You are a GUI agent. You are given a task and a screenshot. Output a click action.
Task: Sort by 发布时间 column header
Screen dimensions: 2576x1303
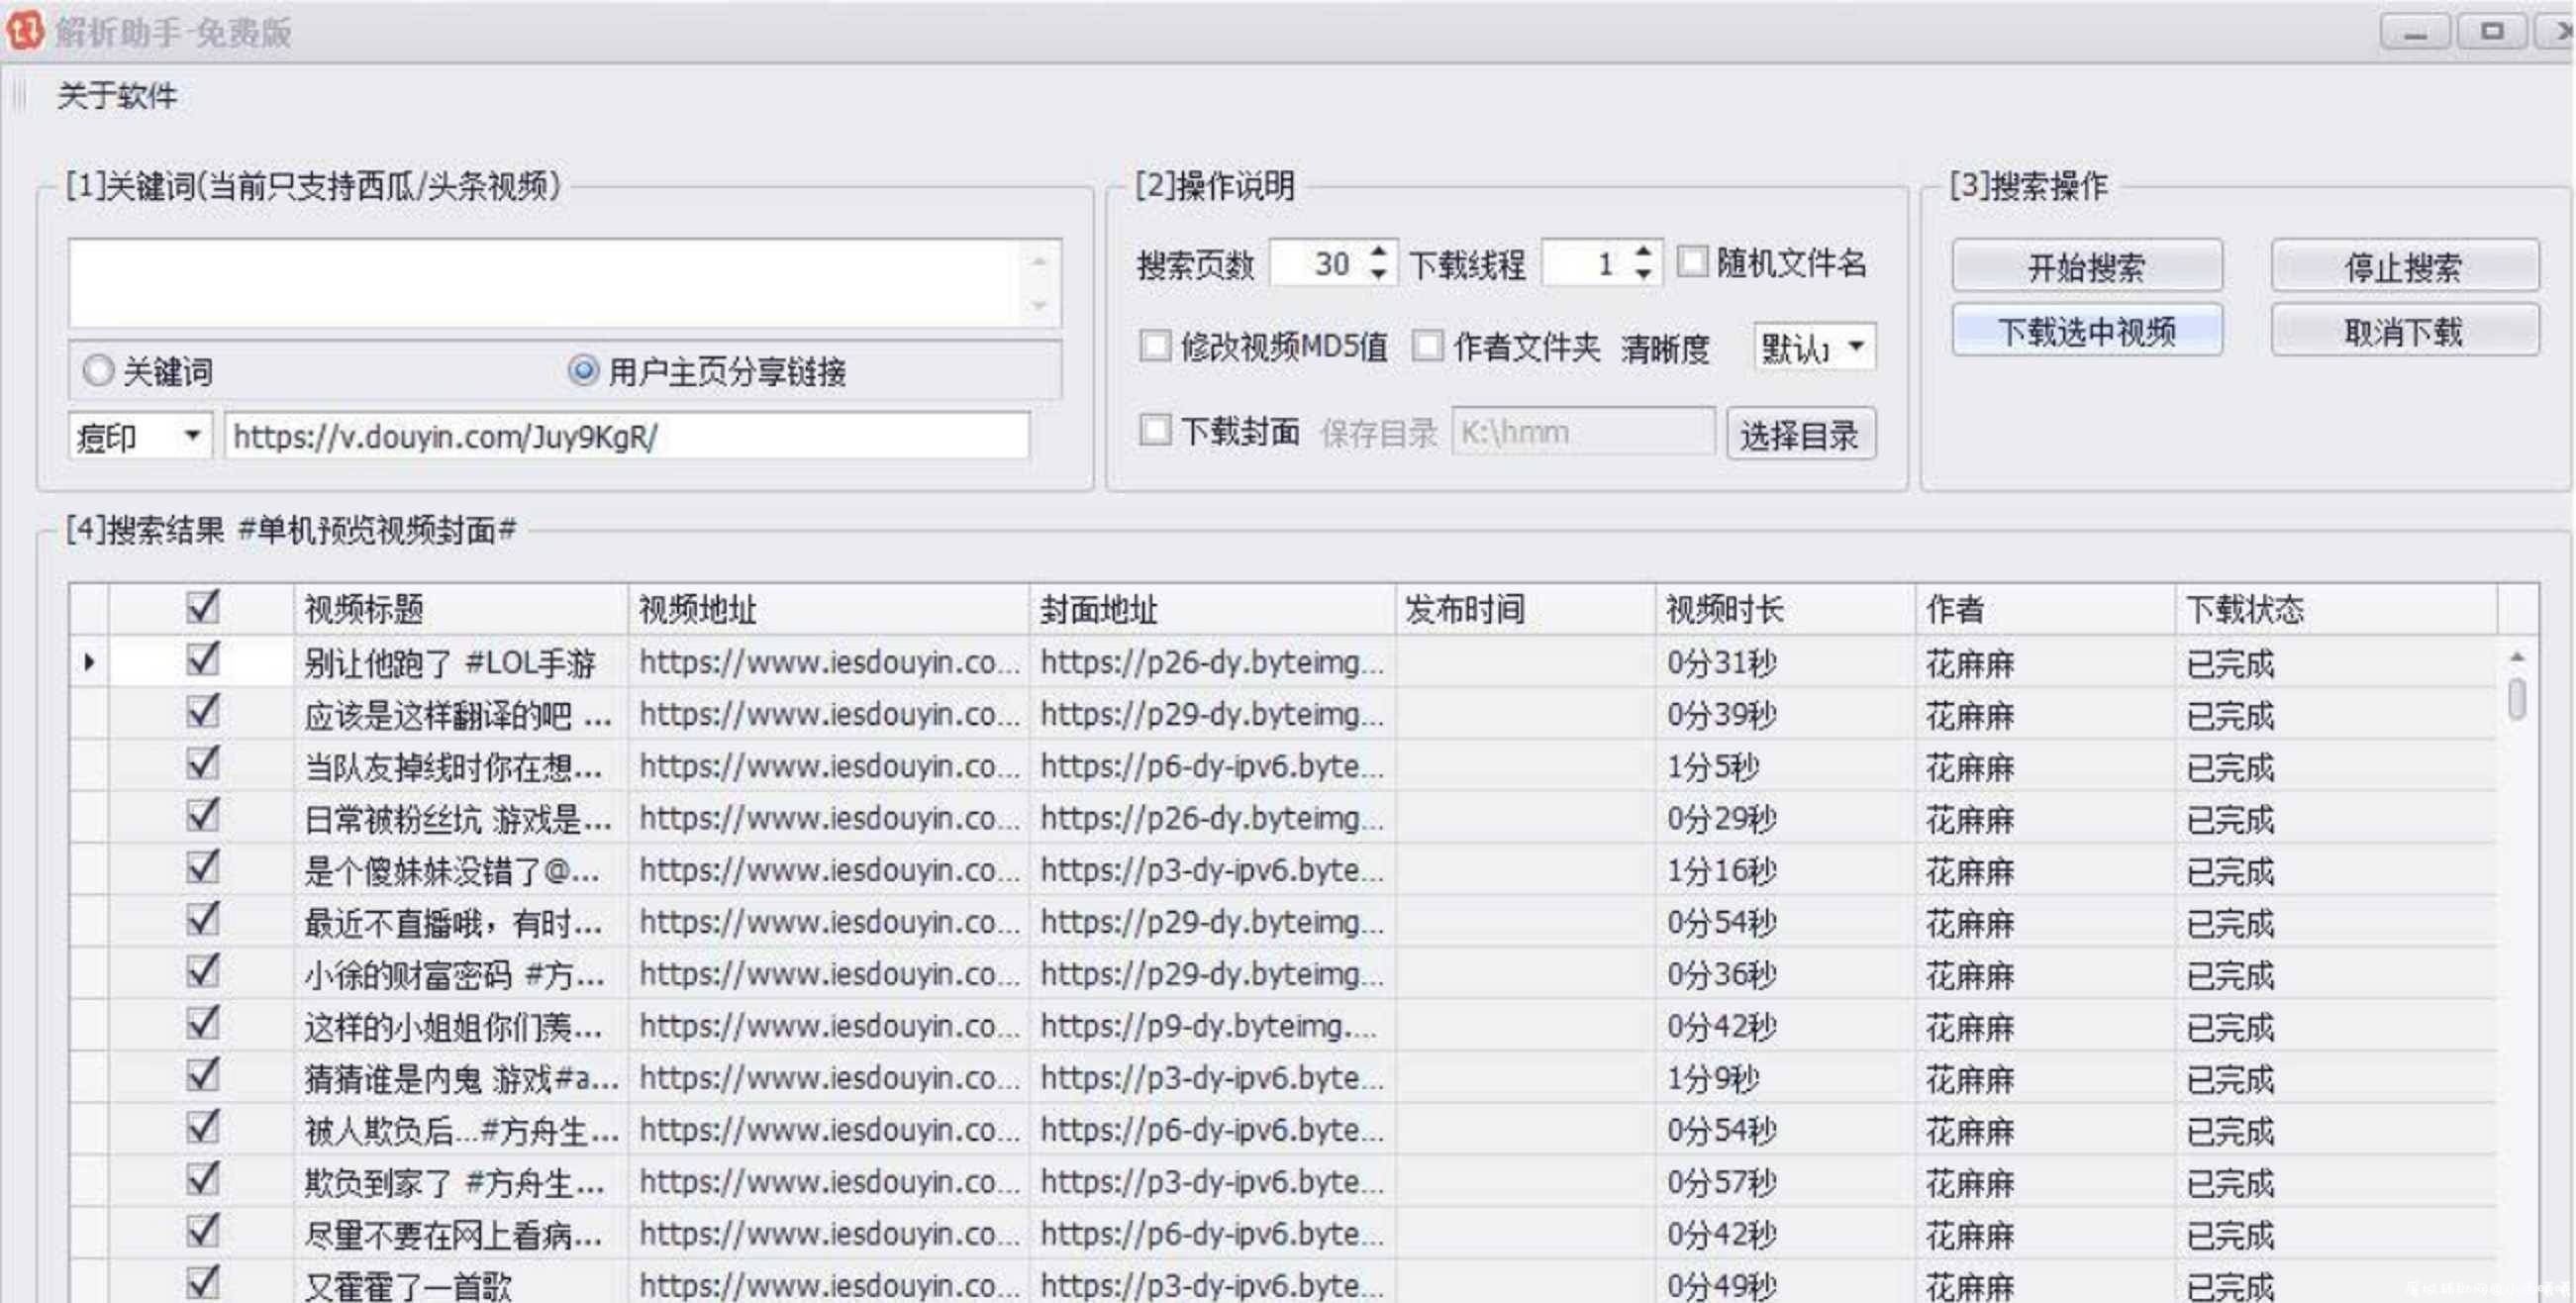(x=1526, y=609)
